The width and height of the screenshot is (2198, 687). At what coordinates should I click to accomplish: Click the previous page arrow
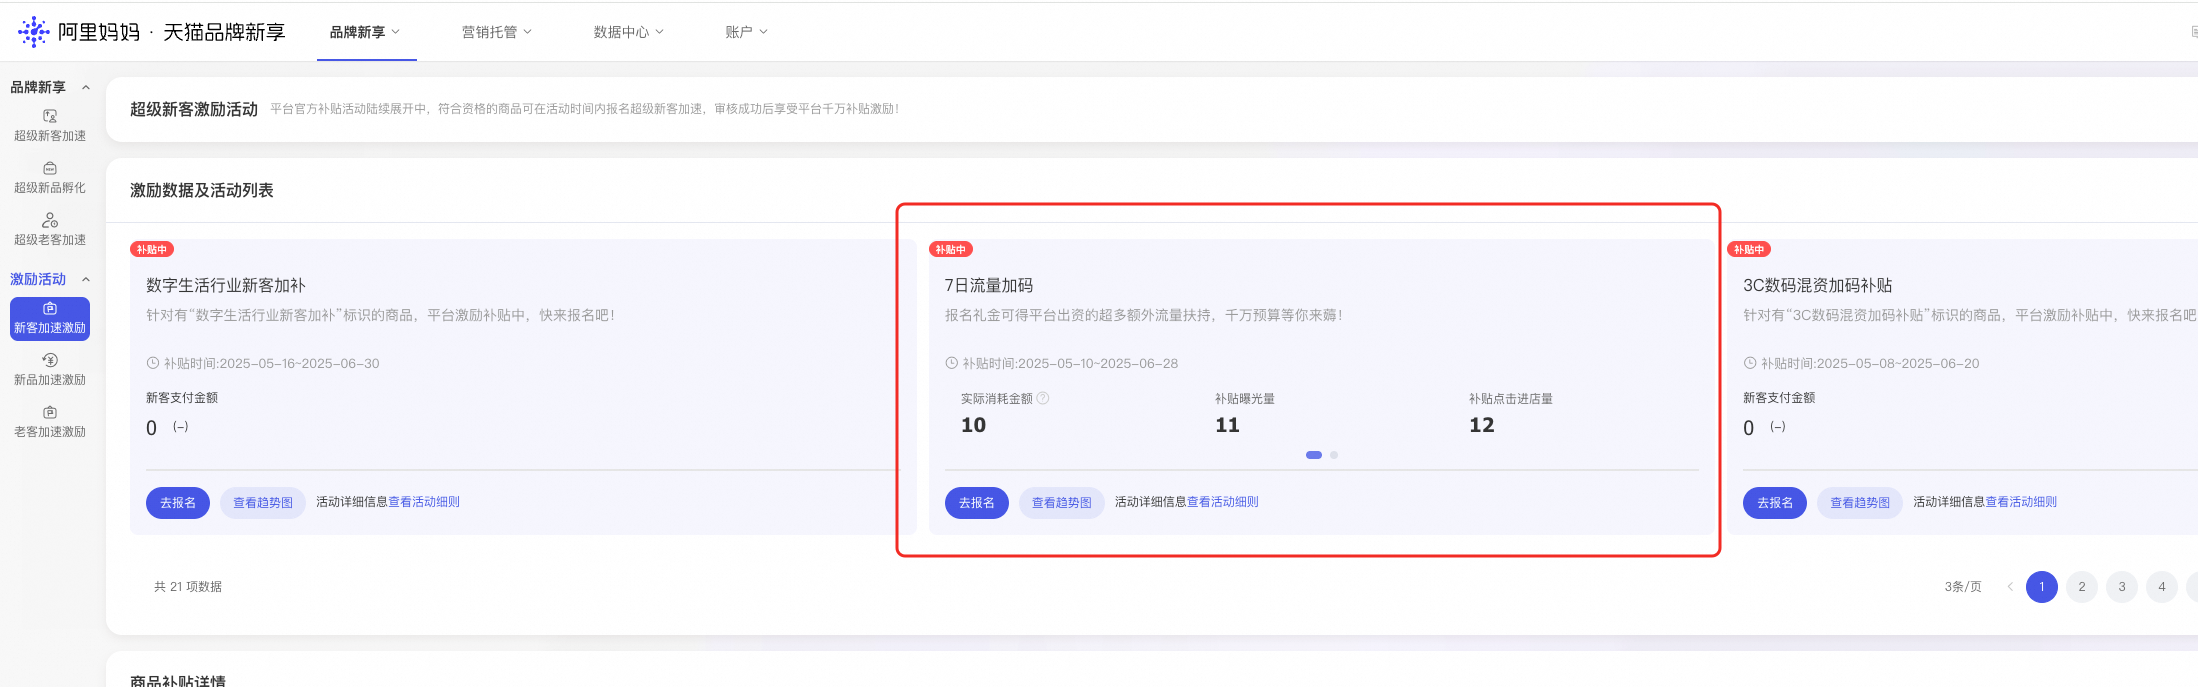(x=2010, y=587)
